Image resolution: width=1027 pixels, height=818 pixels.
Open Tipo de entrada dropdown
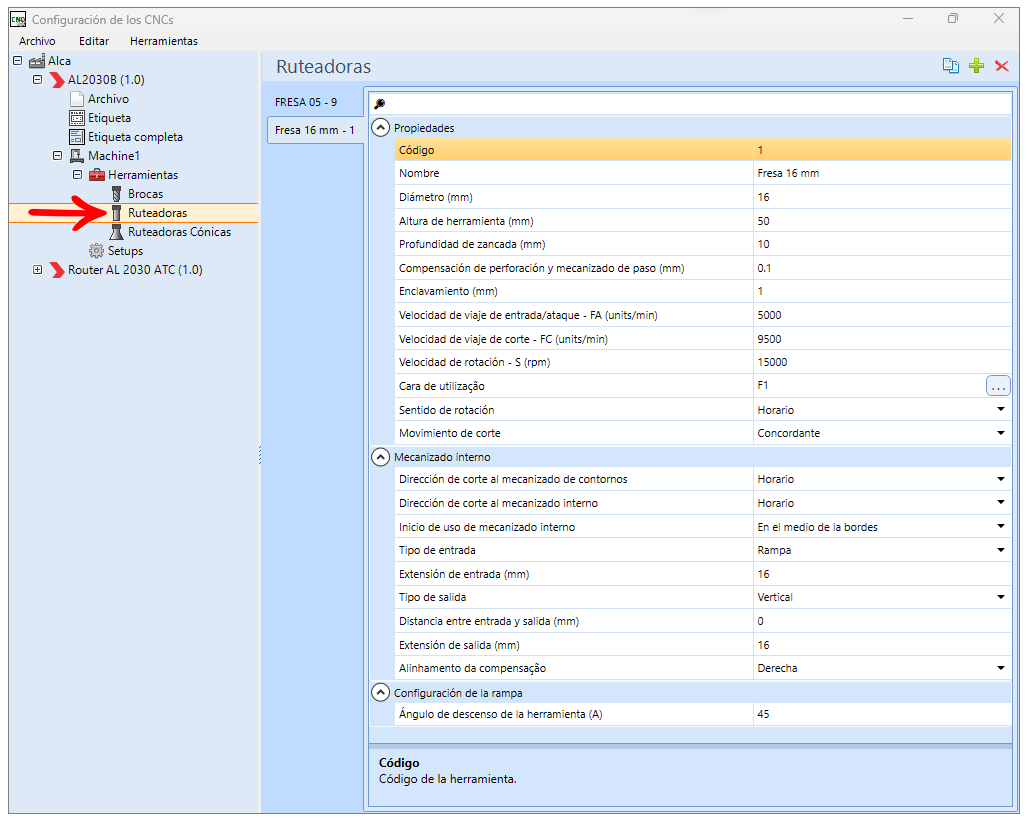coord(1001,550)
